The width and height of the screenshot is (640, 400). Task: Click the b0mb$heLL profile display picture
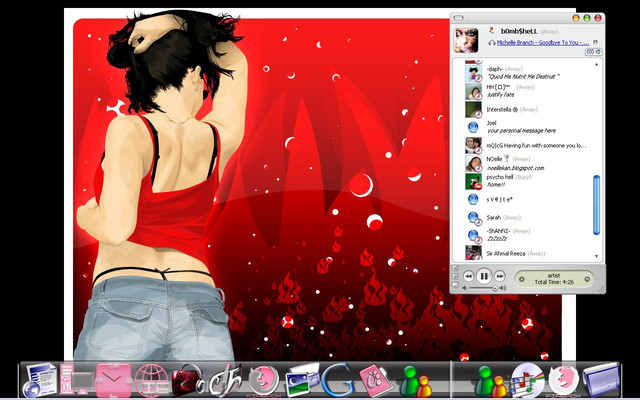[x=466, y=40]
